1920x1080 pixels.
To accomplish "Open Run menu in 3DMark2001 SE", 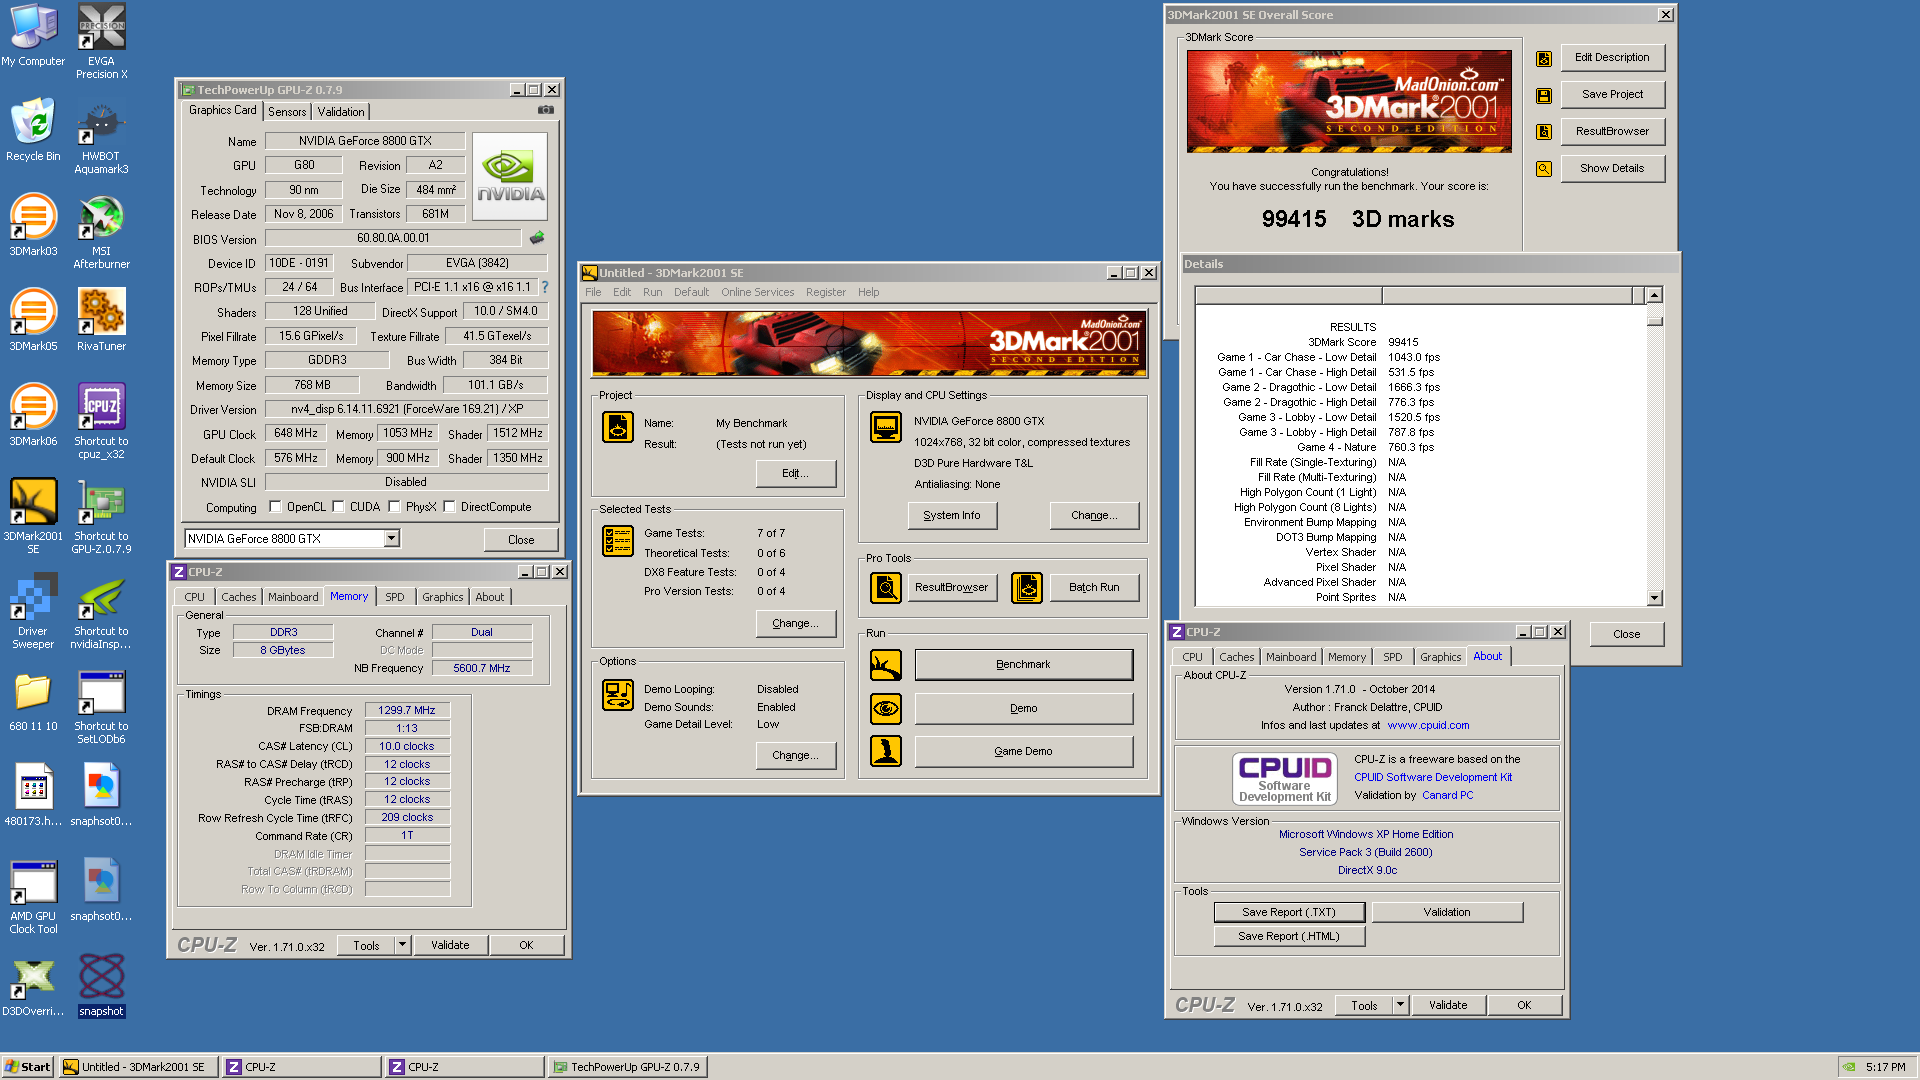I will click(x=652, y=292).
